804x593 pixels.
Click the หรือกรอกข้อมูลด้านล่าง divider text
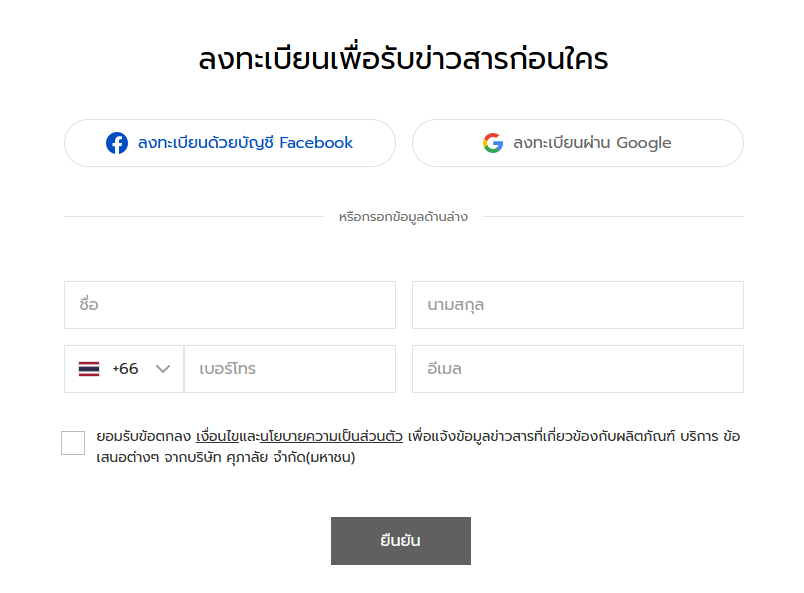pyautogui.click(x=403, y=217)
